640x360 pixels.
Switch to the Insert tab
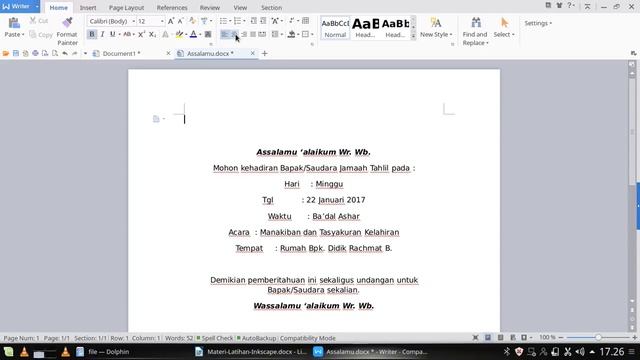pos(88,8)
